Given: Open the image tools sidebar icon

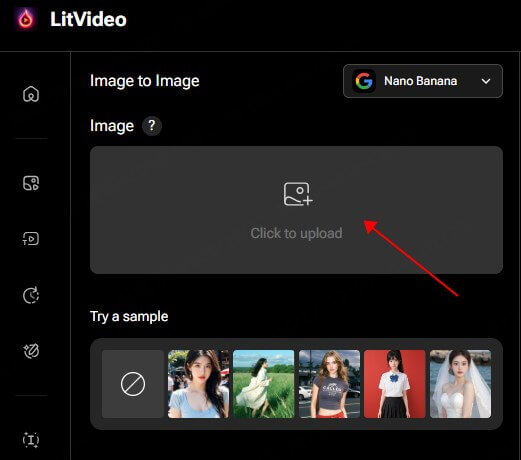Looking at the screenshot, I should pos(31,183).
